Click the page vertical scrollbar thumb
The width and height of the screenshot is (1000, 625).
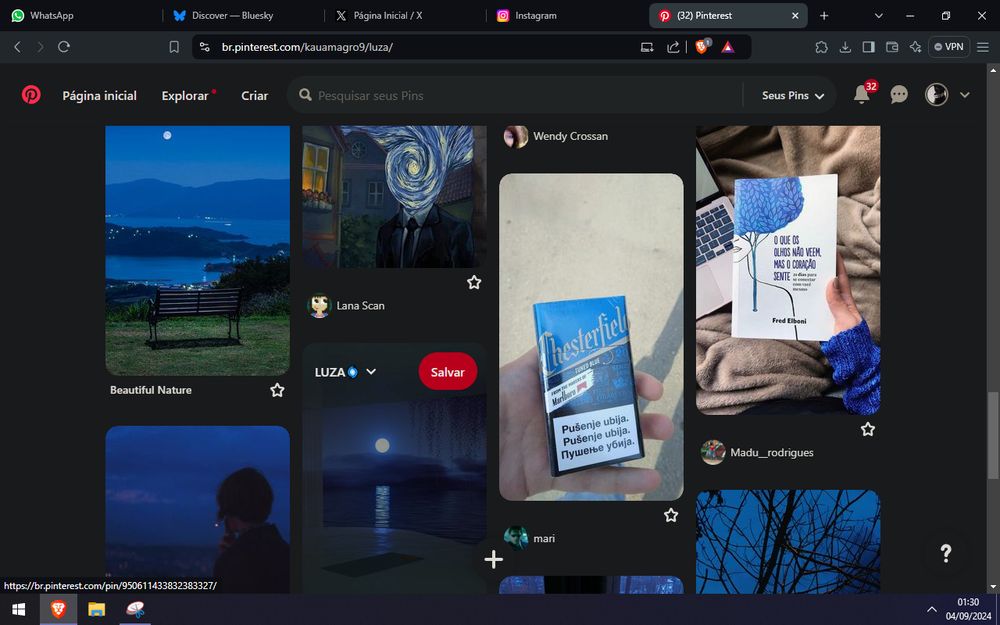(x=993, y=435)
